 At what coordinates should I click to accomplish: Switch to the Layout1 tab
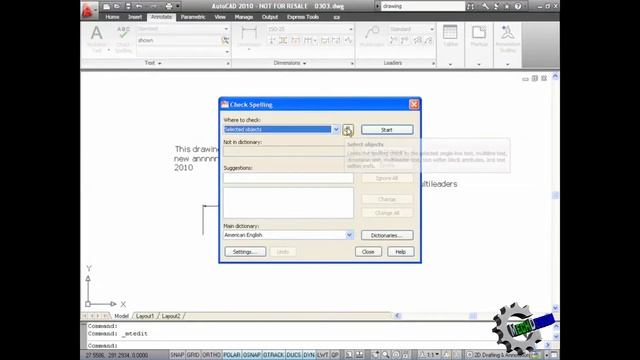point(145,316)
